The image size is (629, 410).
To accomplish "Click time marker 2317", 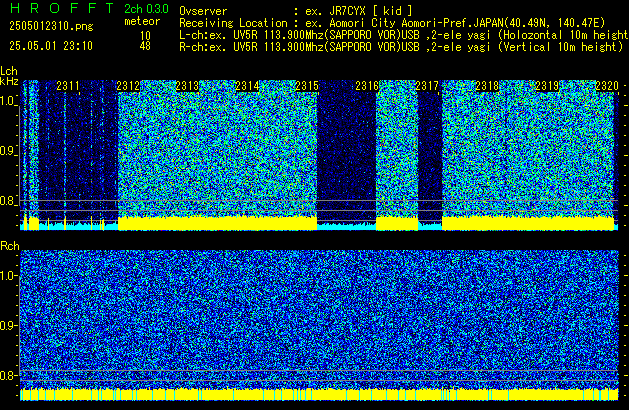I will pyautogui.click(x=427, y=86).
